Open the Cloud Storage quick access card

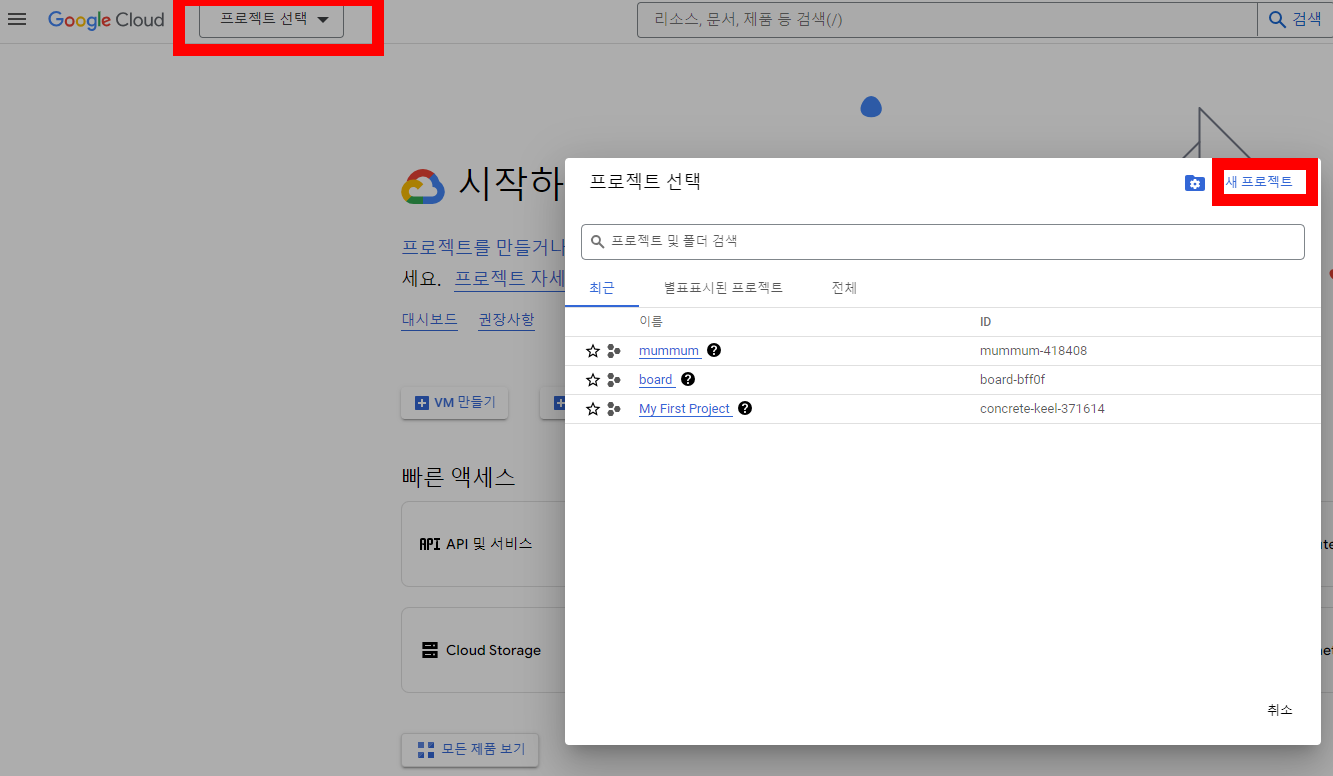484,650
